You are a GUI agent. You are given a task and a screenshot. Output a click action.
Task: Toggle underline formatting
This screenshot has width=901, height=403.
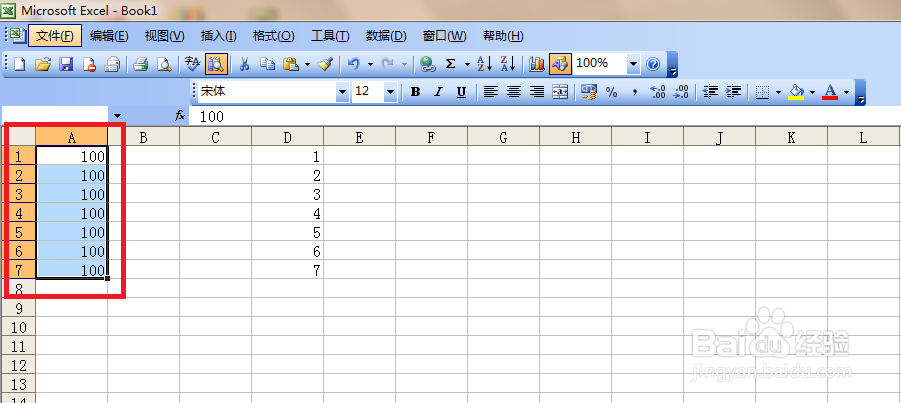pyautogui.click(x=461, y=92)
